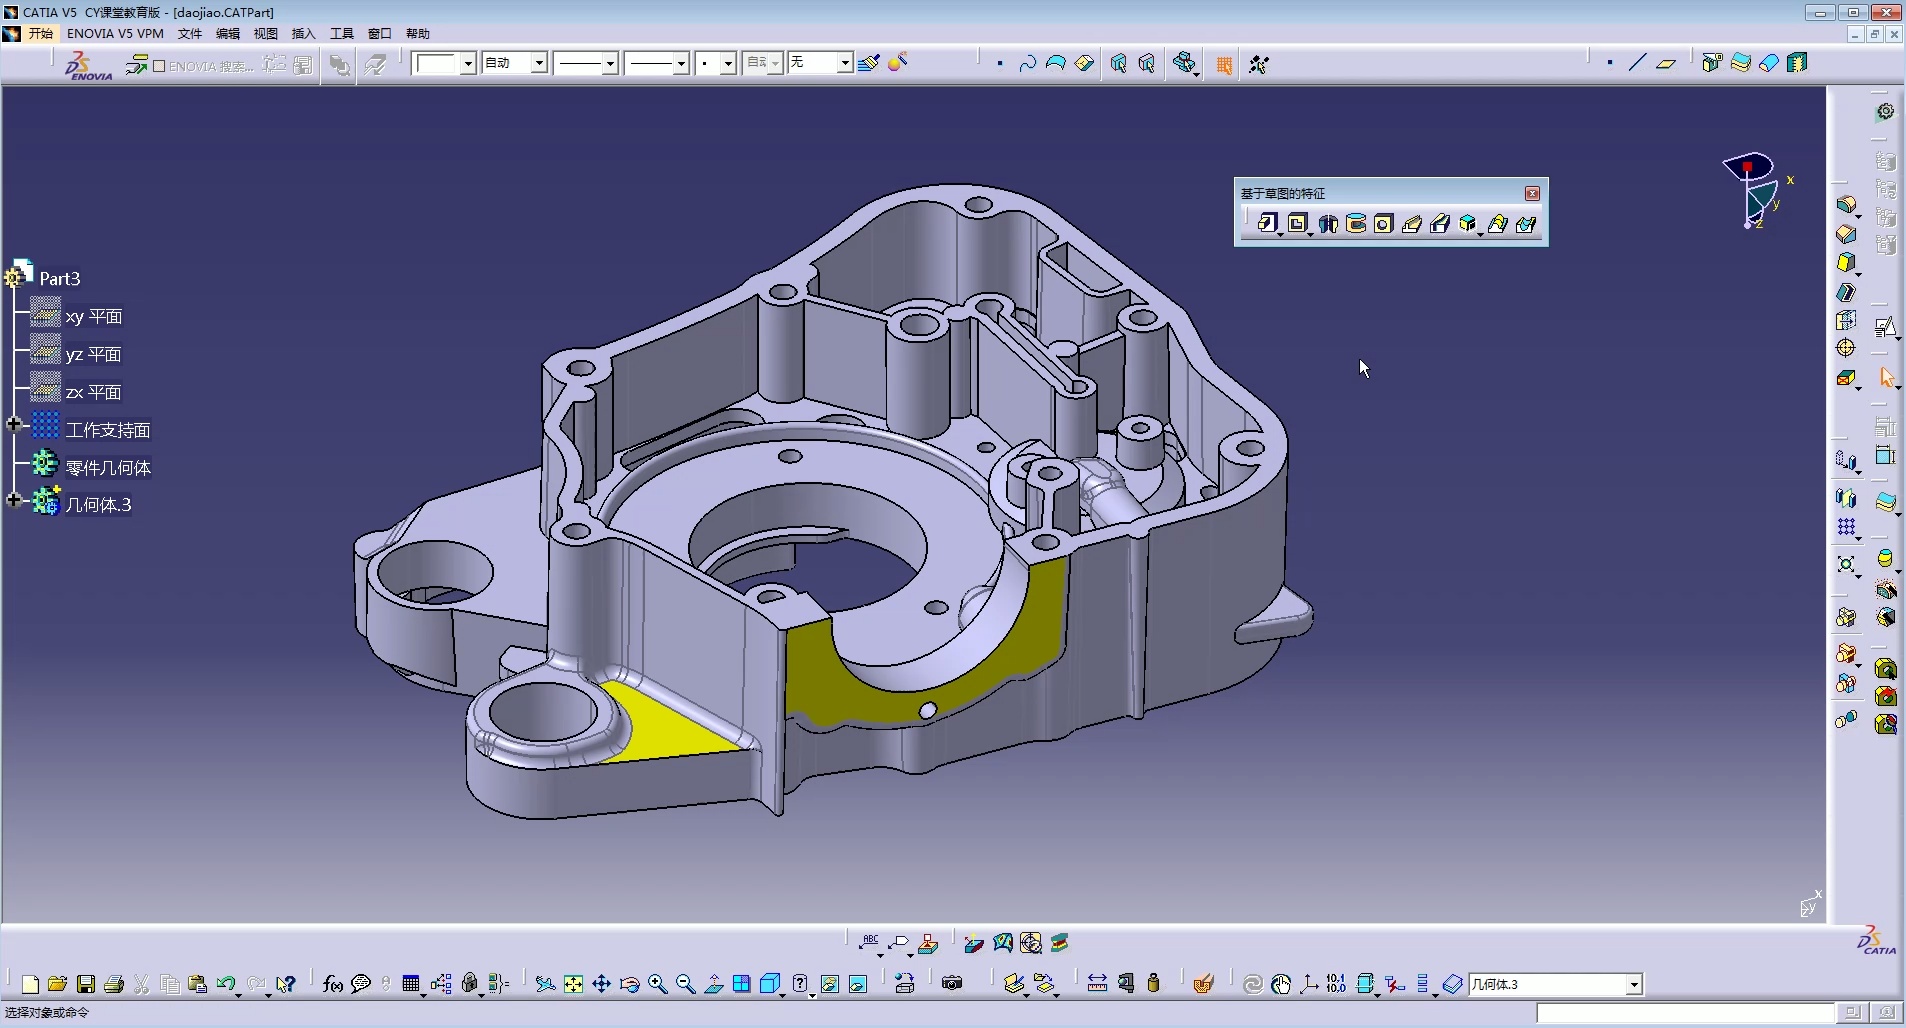Click the 开始 start menu button
Viewport: 1906px width, 1028px height.
tap(40, 33)
